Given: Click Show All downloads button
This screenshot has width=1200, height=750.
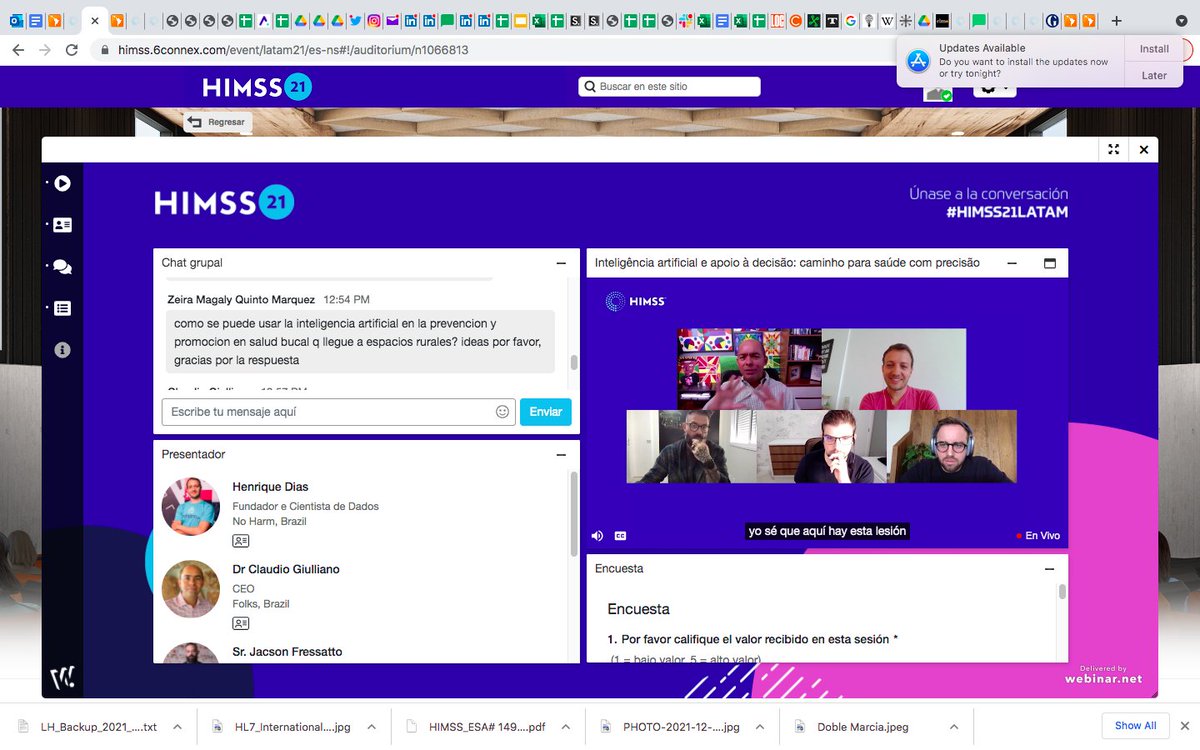Looking at the screenshot, I should [1136, 726].
